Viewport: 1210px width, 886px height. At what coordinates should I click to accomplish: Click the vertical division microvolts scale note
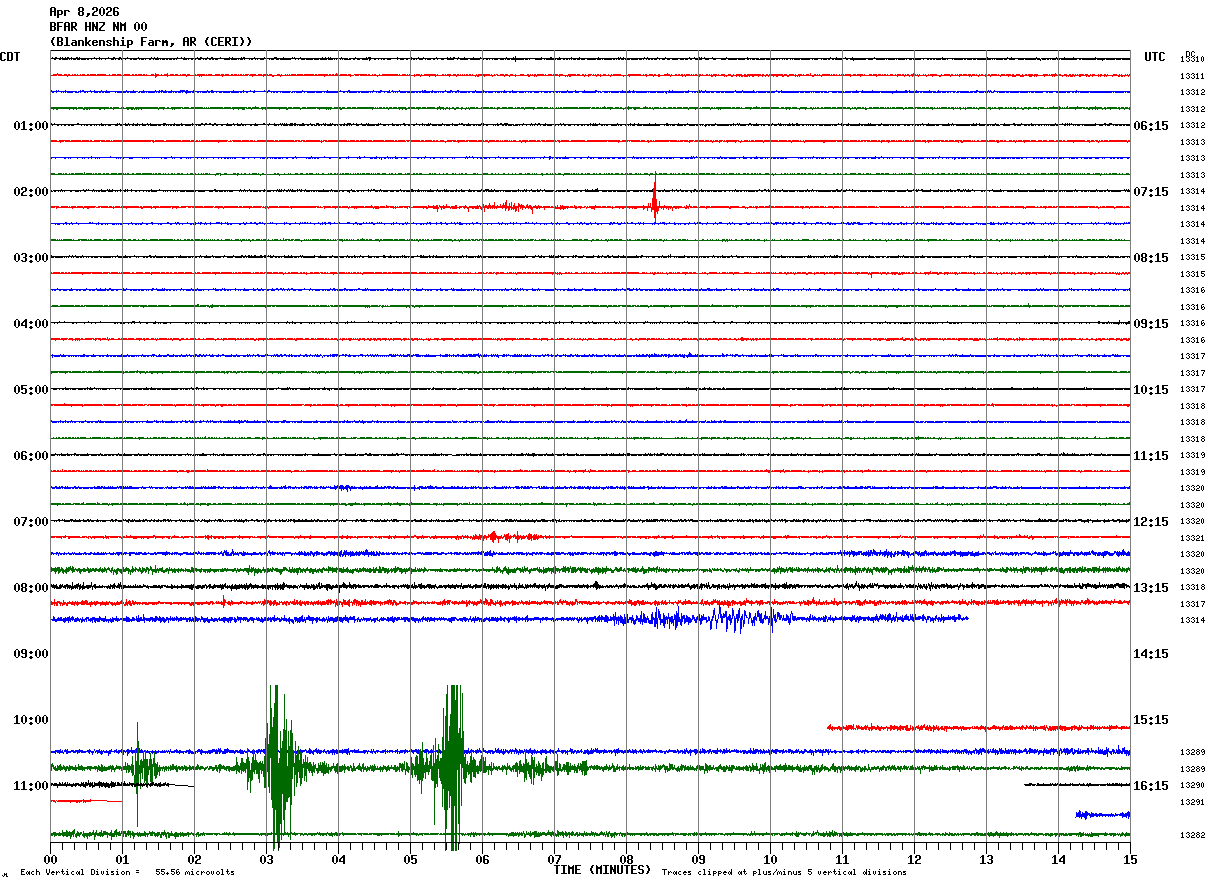pyautogui.click(x=127, y=873)
